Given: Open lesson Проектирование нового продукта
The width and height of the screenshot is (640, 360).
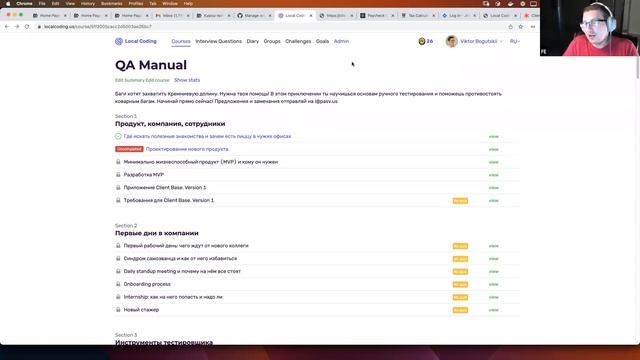Looking at the screenshot, I should [x=187, y=149].
